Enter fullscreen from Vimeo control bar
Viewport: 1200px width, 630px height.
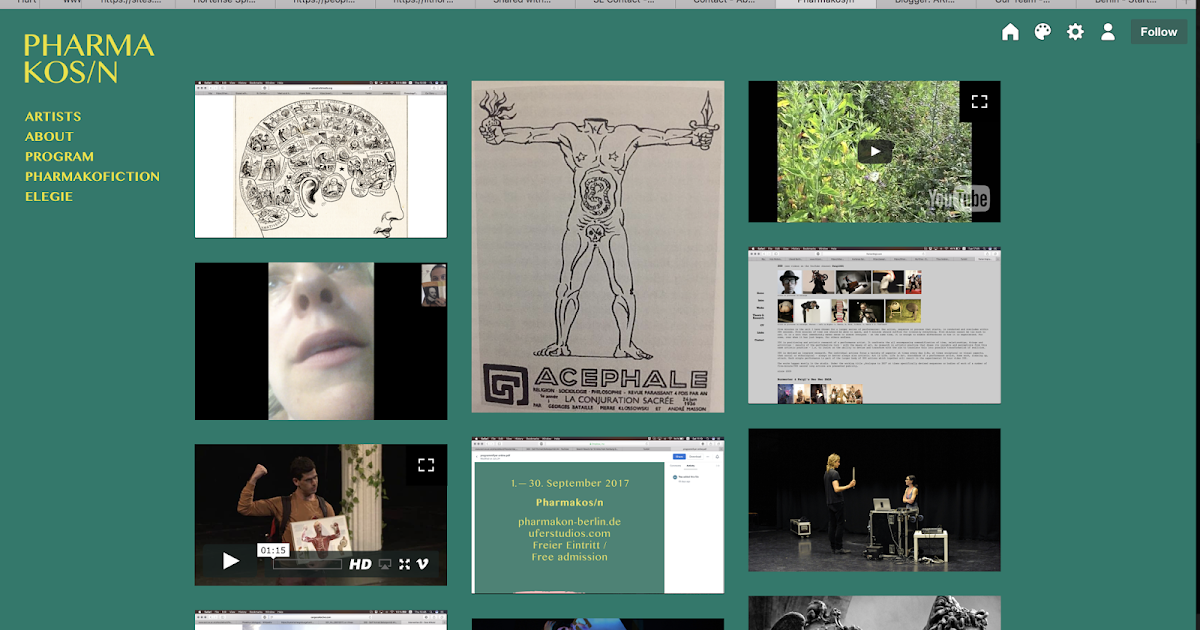coord(404,564)
